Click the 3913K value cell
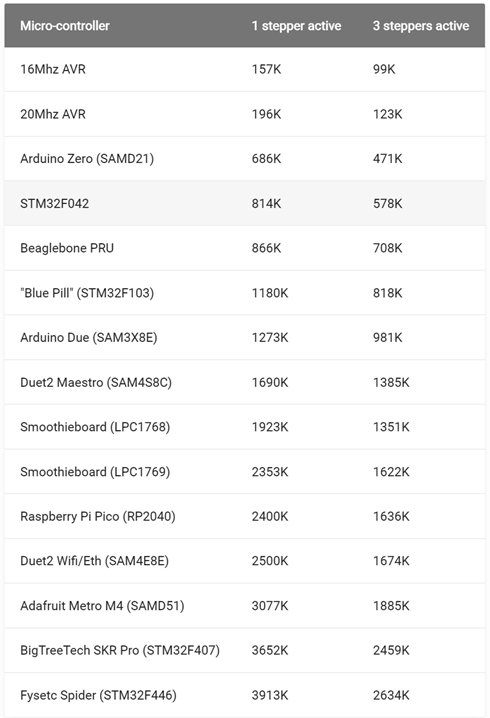 click(x=270, y=695)
